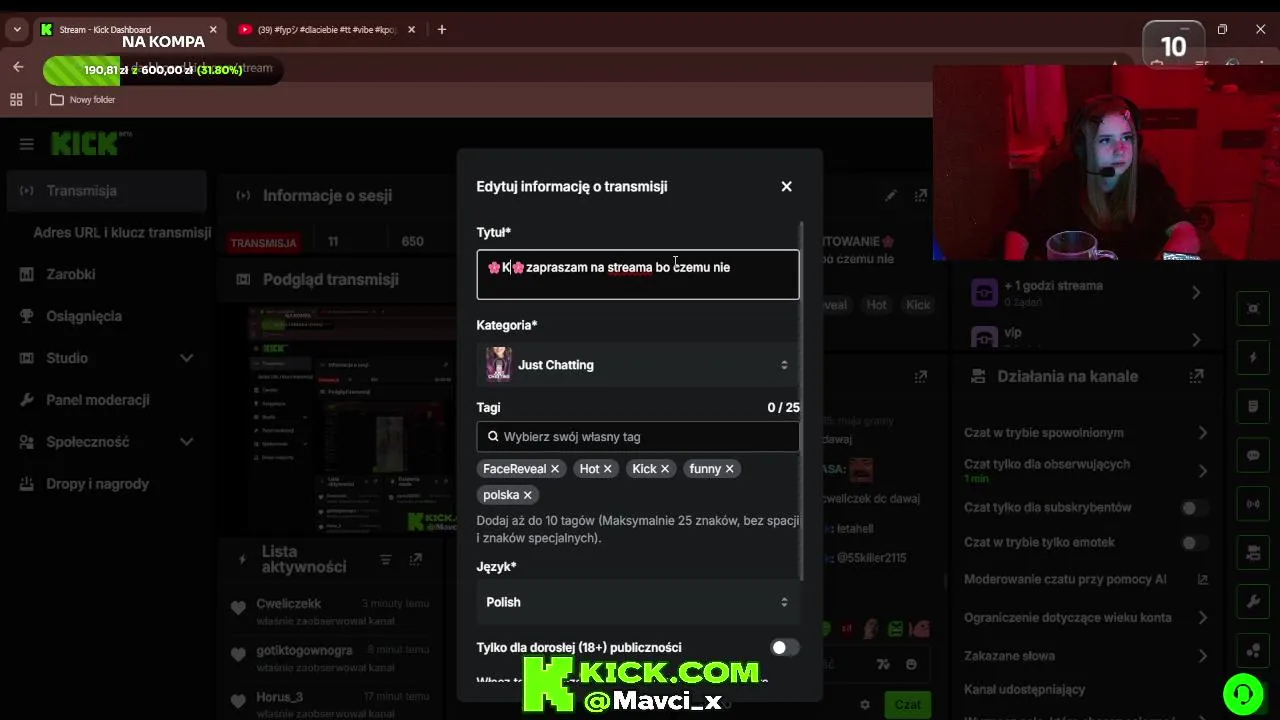Open a new browser tab
Viewport: 1280px width, 720px height.
pos(442,30)
